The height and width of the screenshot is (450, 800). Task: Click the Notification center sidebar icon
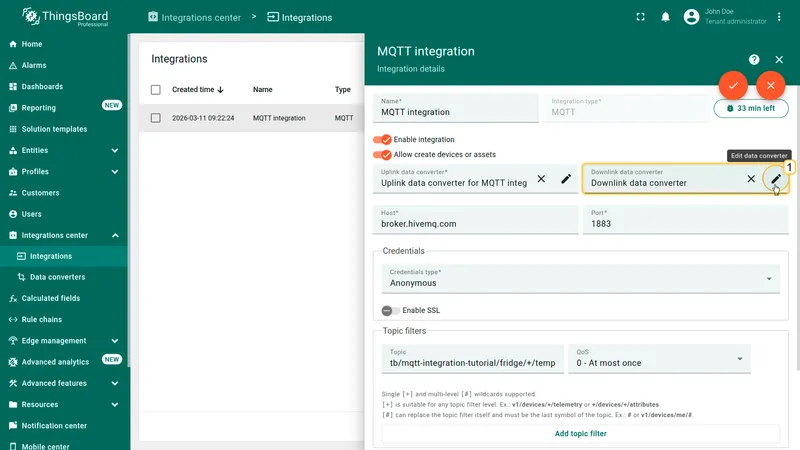pos(13,426)
